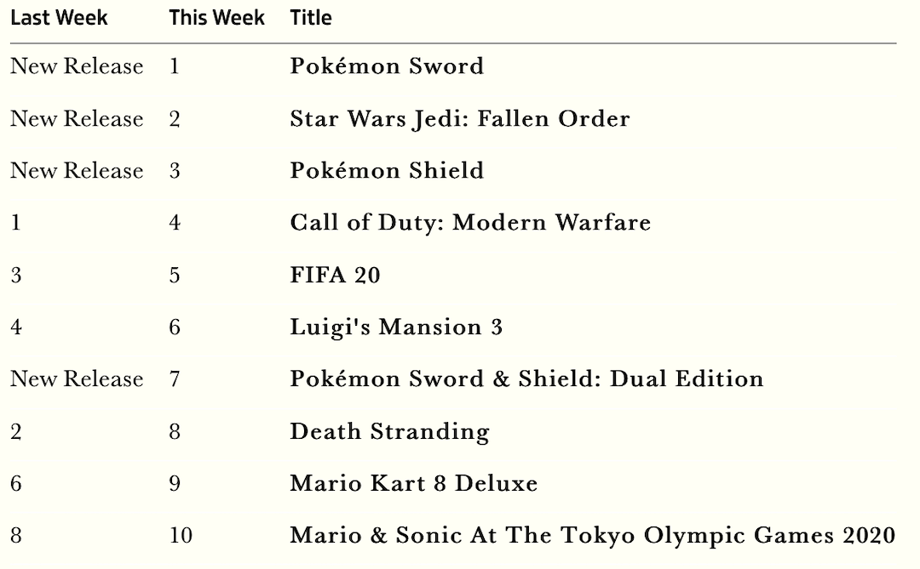Choose the Mario Kart 8 Deluxe title
Screen dimensions: 920x569
(x=414, y=484)
